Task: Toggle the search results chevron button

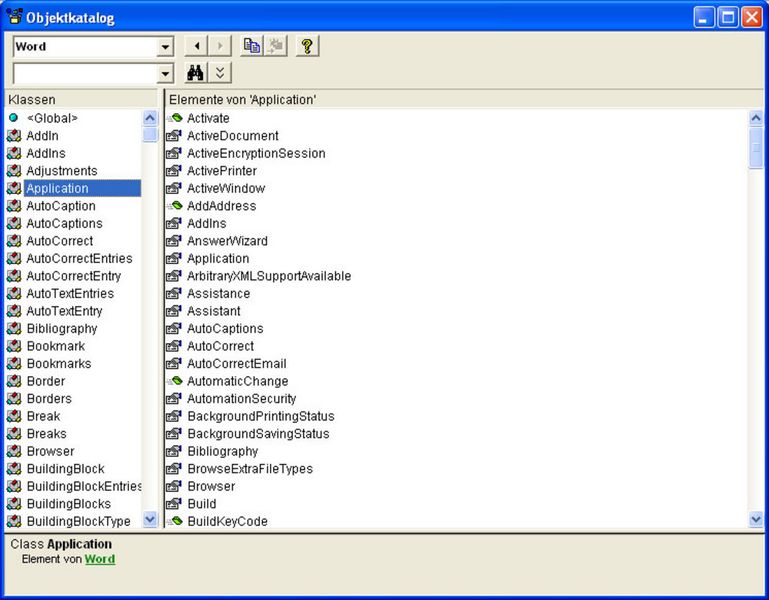Action: 220,73
